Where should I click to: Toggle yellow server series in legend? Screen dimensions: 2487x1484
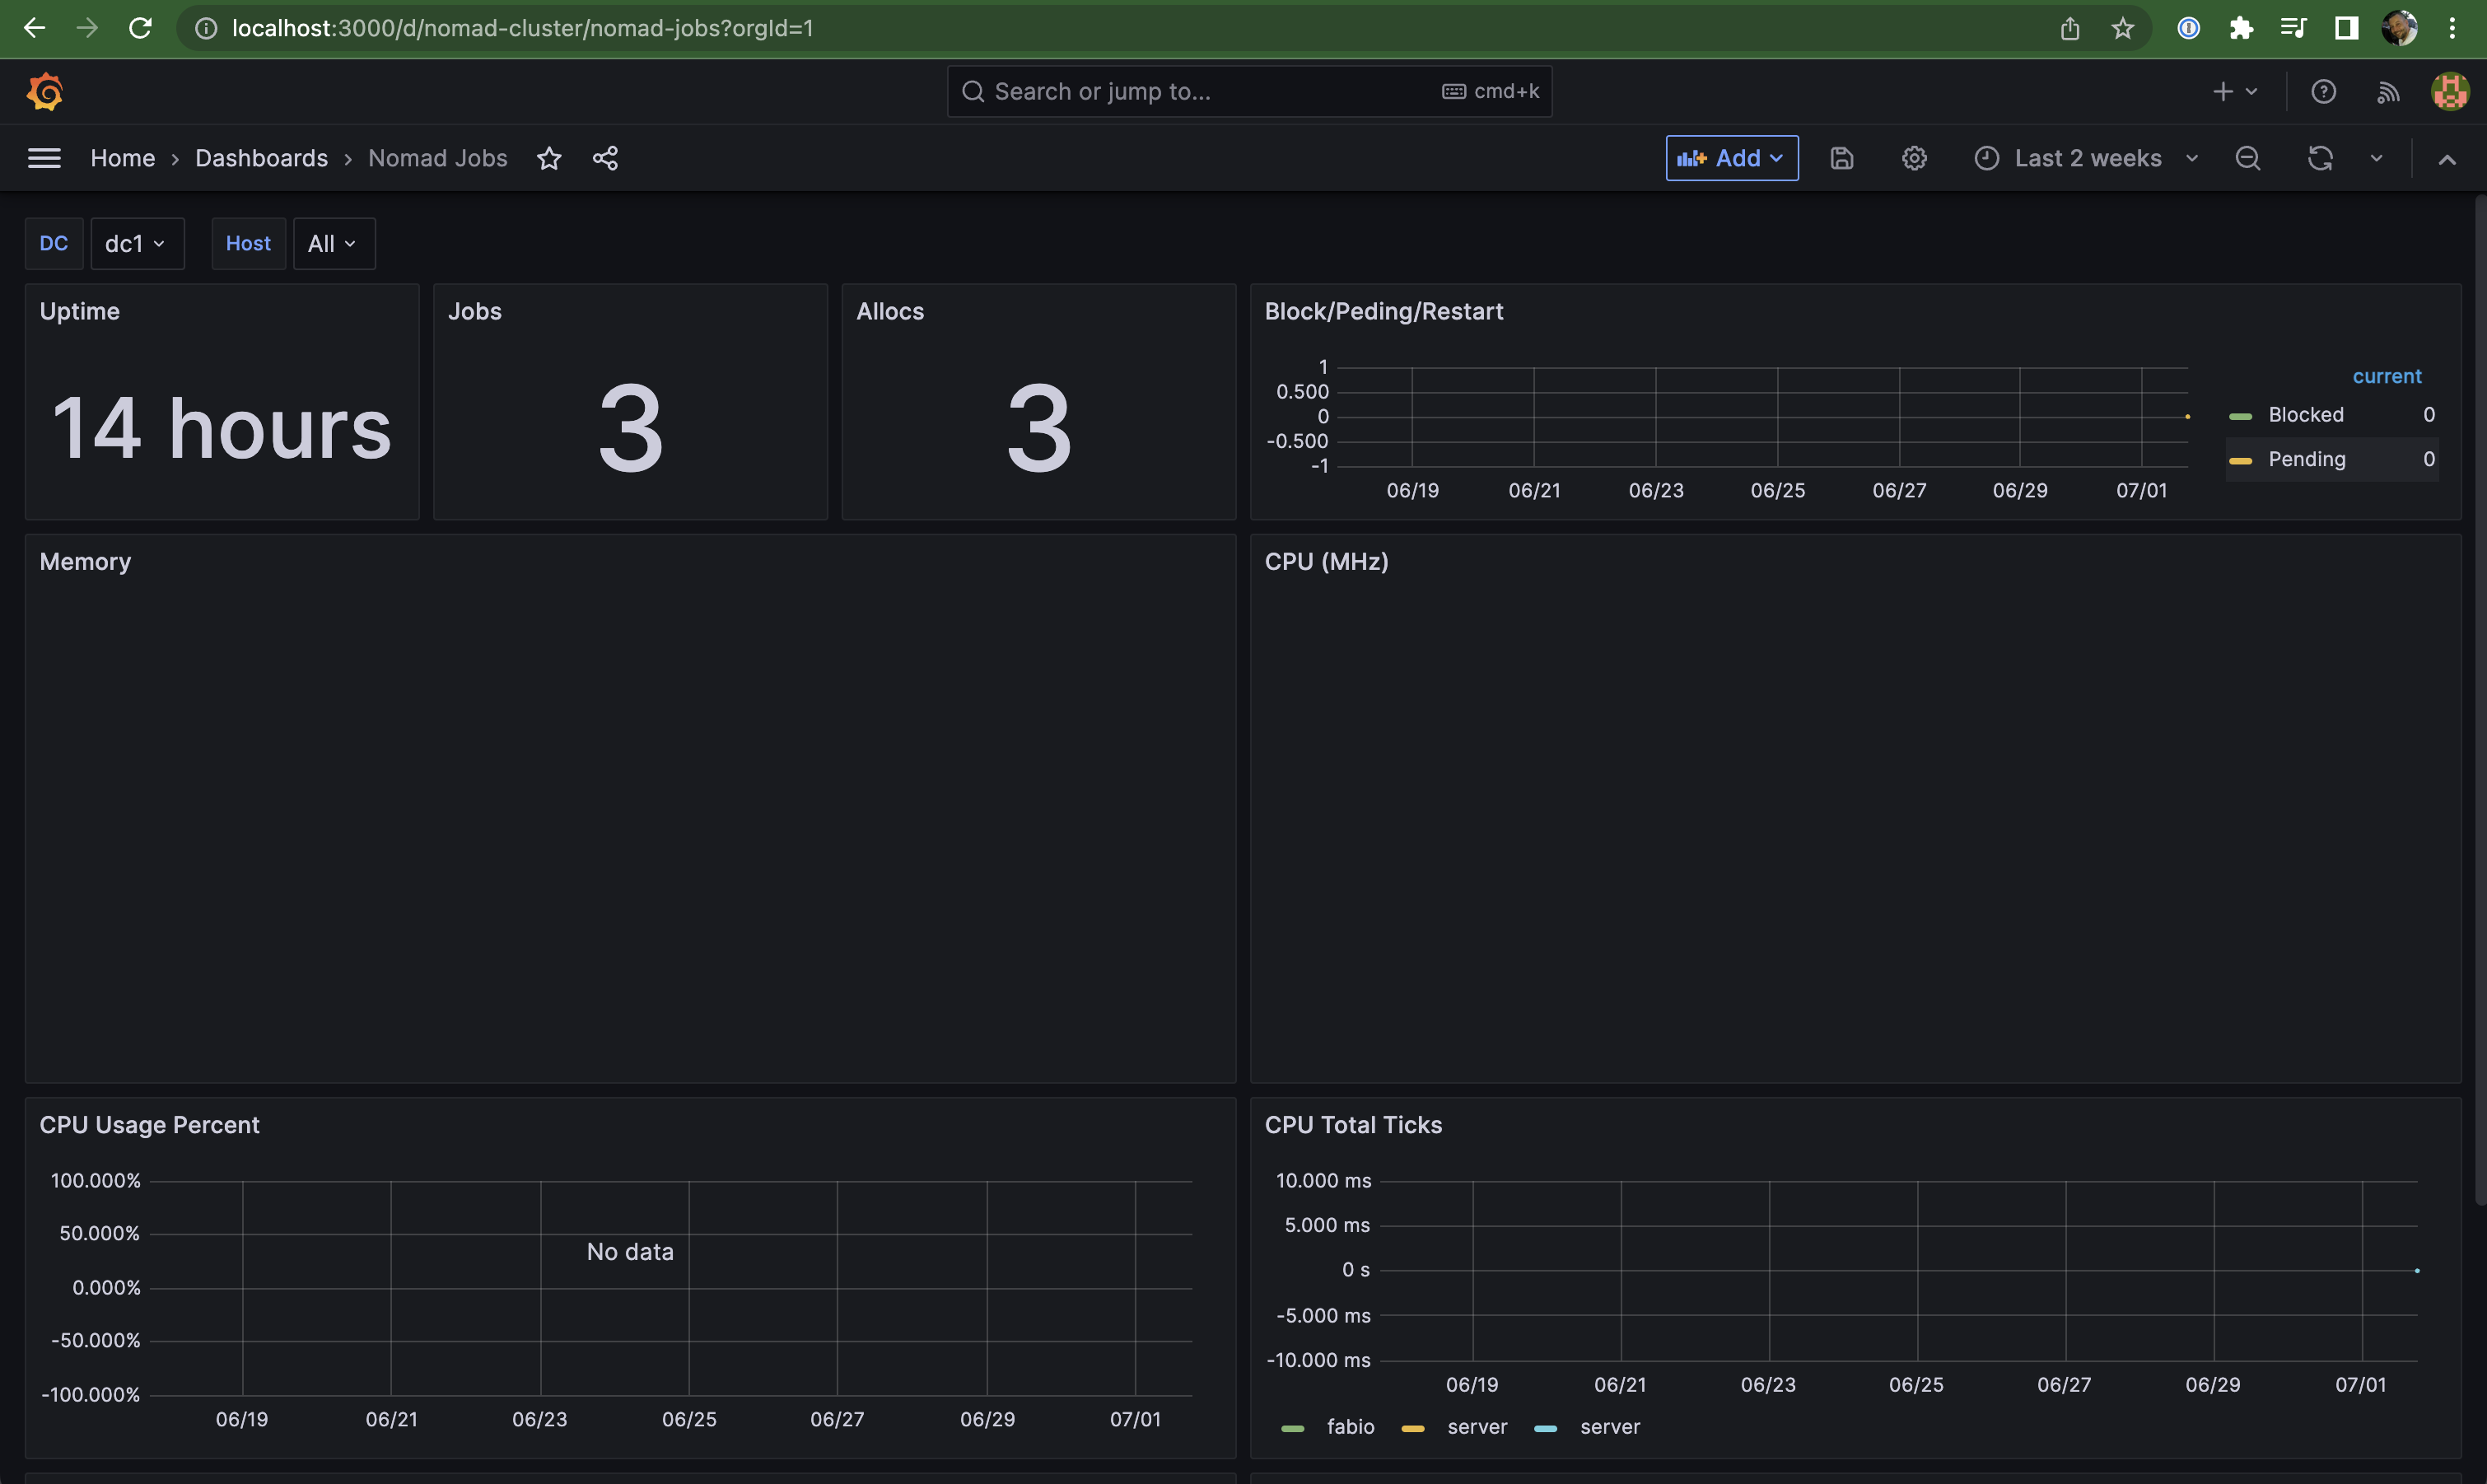tap(1476, 1427)
